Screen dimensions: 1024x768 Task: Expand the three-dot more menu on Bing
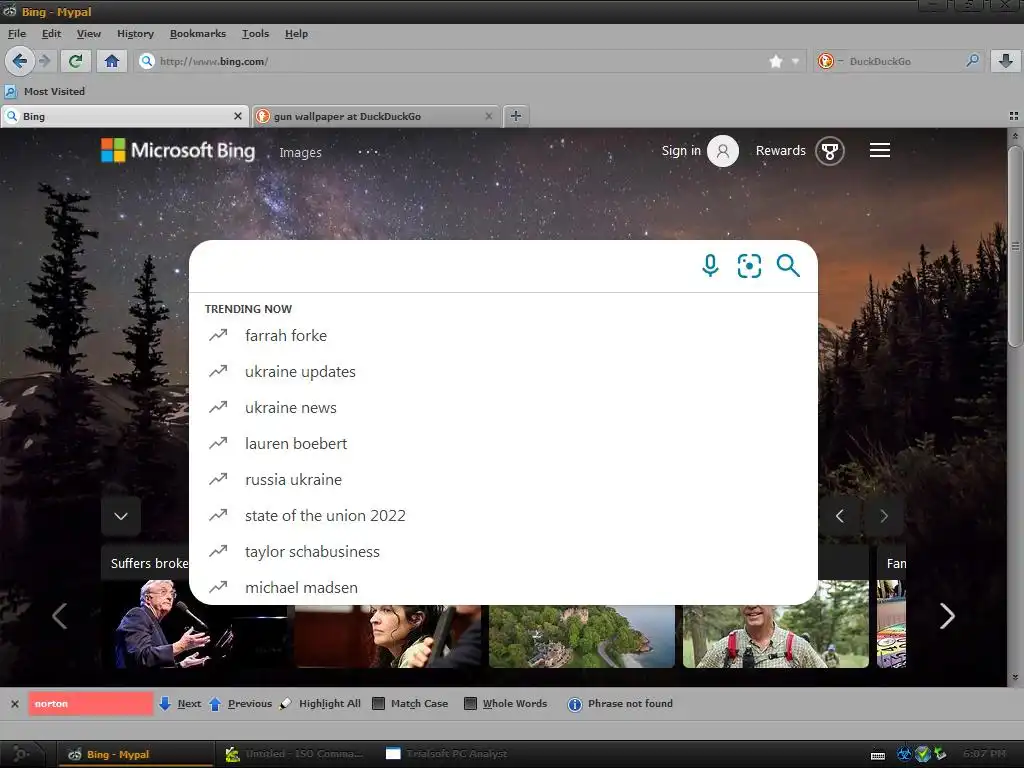[x=368, y=152]
